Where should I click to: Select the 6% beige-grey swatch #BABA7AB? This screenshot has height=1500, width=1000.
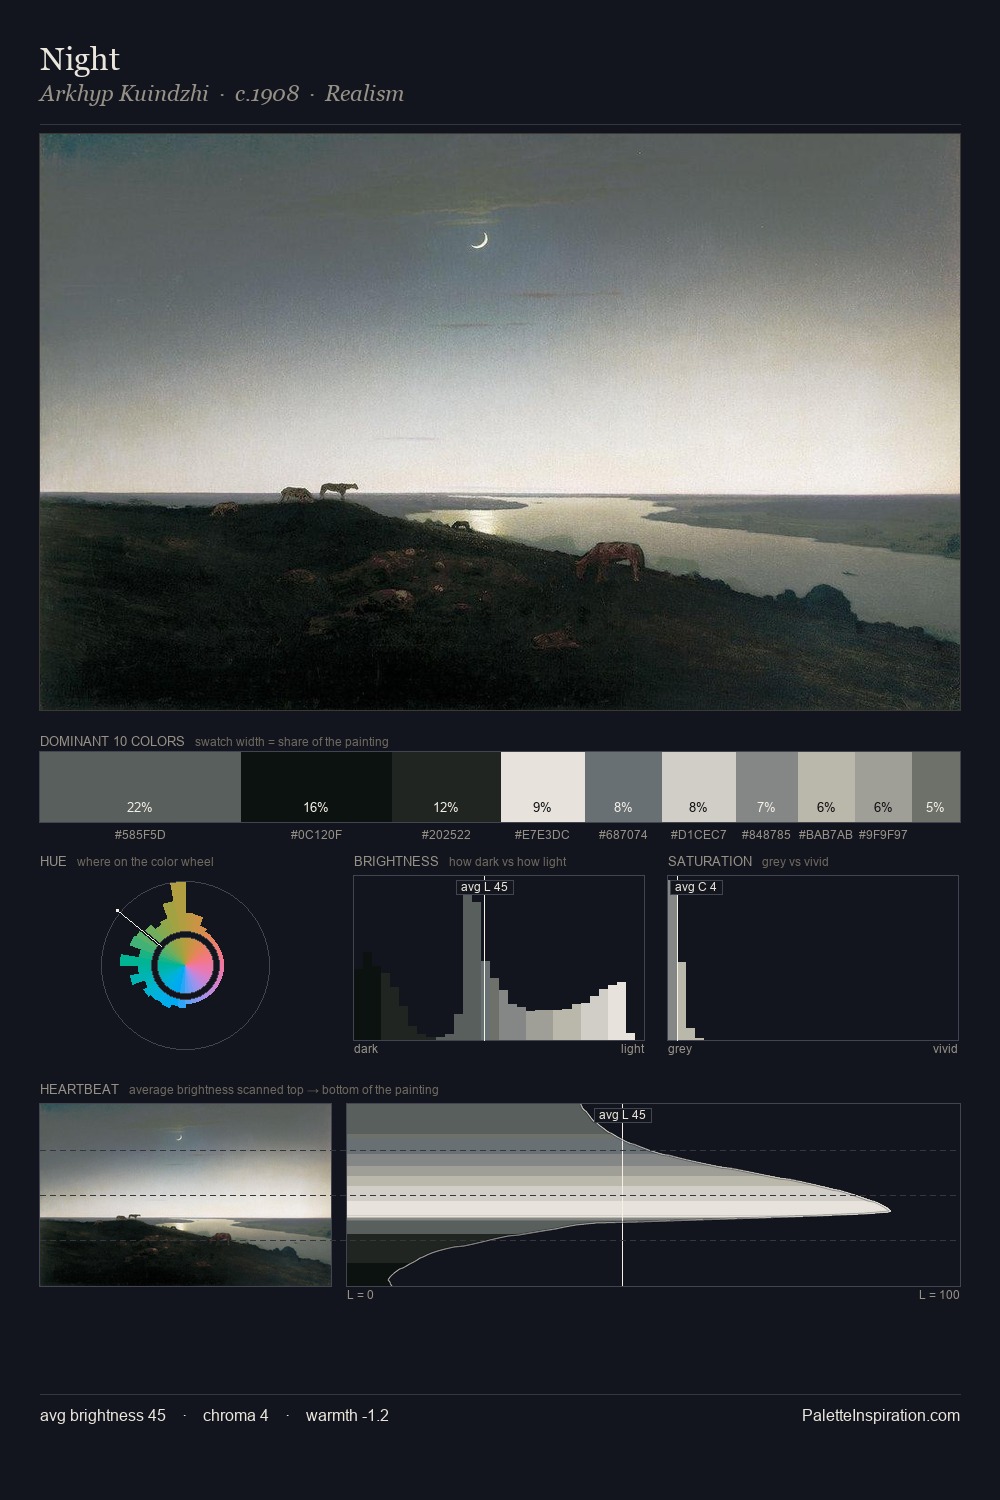pyautogui.click(x=826, y=787)
